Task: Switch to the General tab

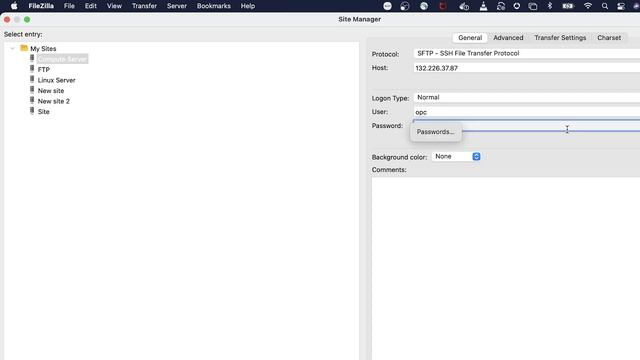Action: coord(470,38)
